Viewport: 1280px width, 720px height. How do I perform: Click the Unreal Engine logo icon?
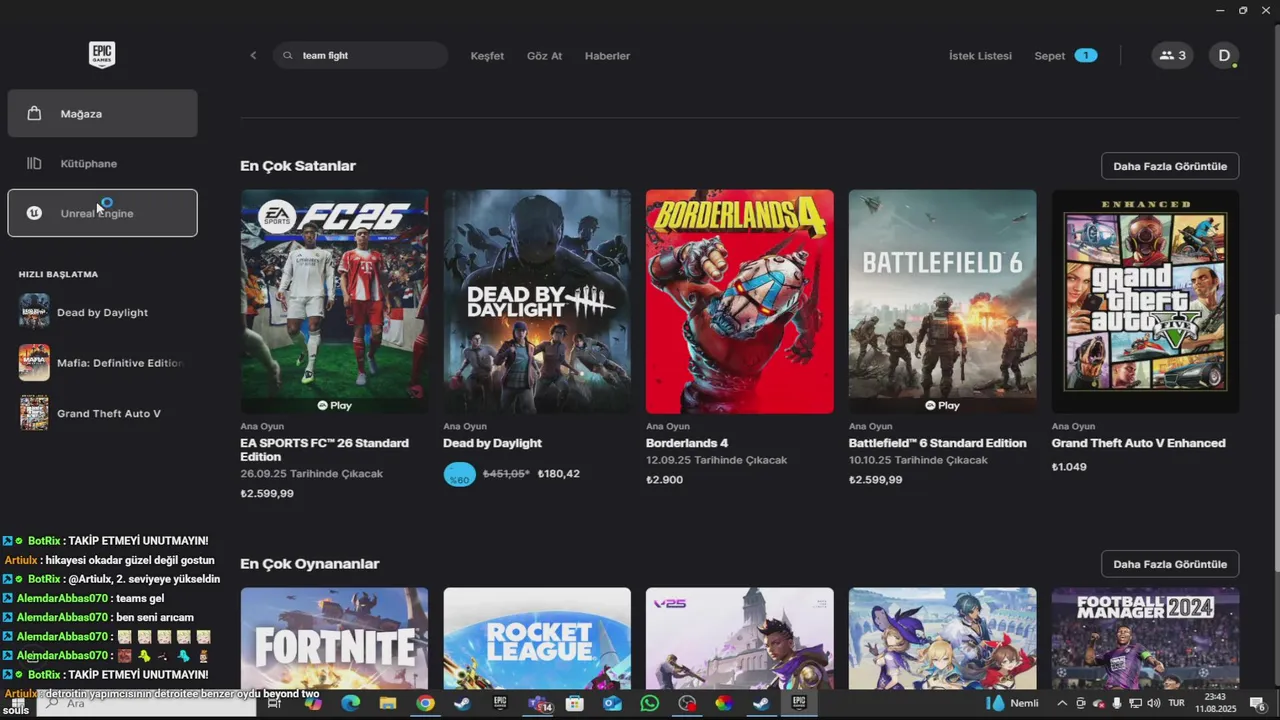(x=34, y=213)
